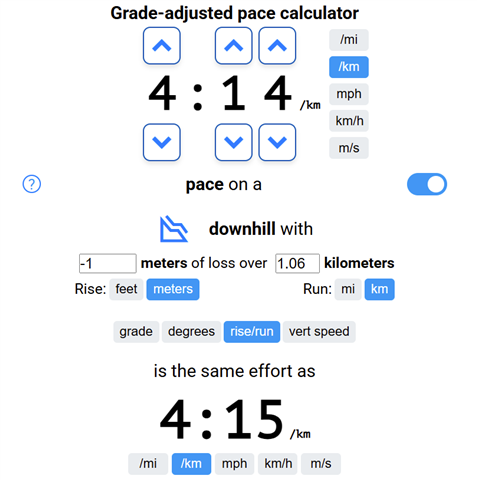Select /mi as input pace unit
This screenshot has height=480, width=477.
coord(349,40)
